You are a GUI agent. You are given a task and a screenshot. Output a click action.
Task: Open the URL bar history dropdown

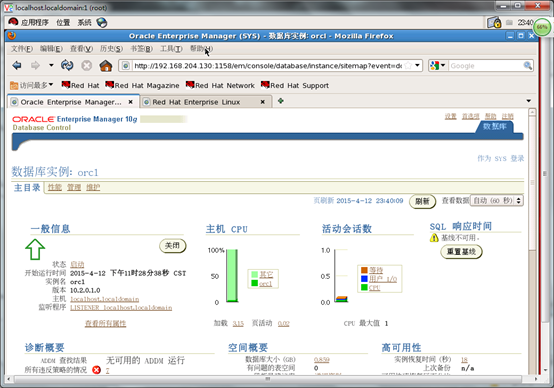(417, 65)
